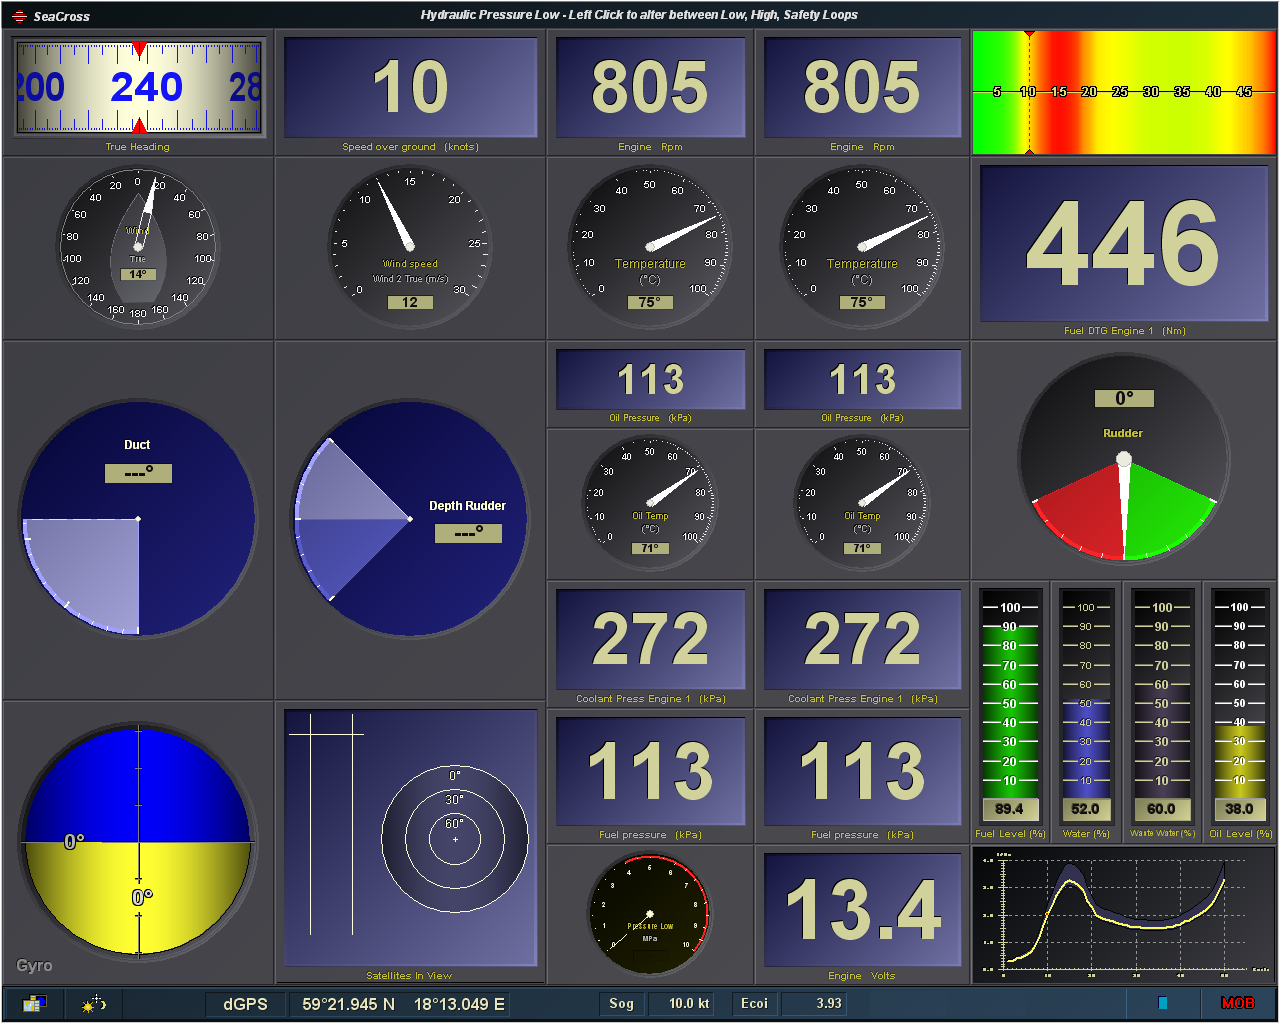Click the Ecoi label in status bar
This screenshot has width=1280, height=1024.
[x=754, y=1003]
